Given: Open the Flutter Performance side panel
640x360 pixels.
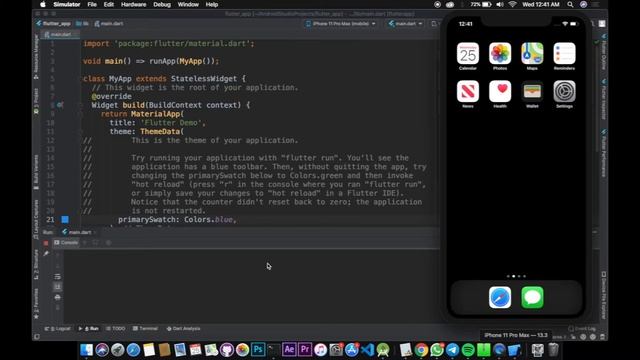Looking at the screenshot, I should [604, 153].
